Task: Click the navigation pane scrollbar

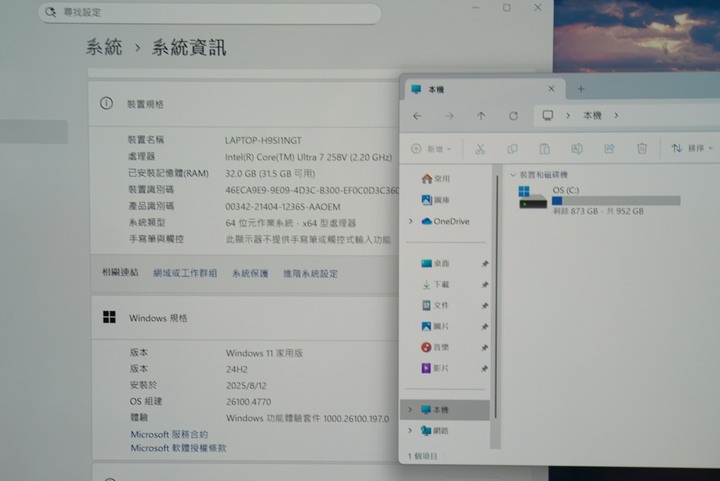Action: click(x=496, y=294)
